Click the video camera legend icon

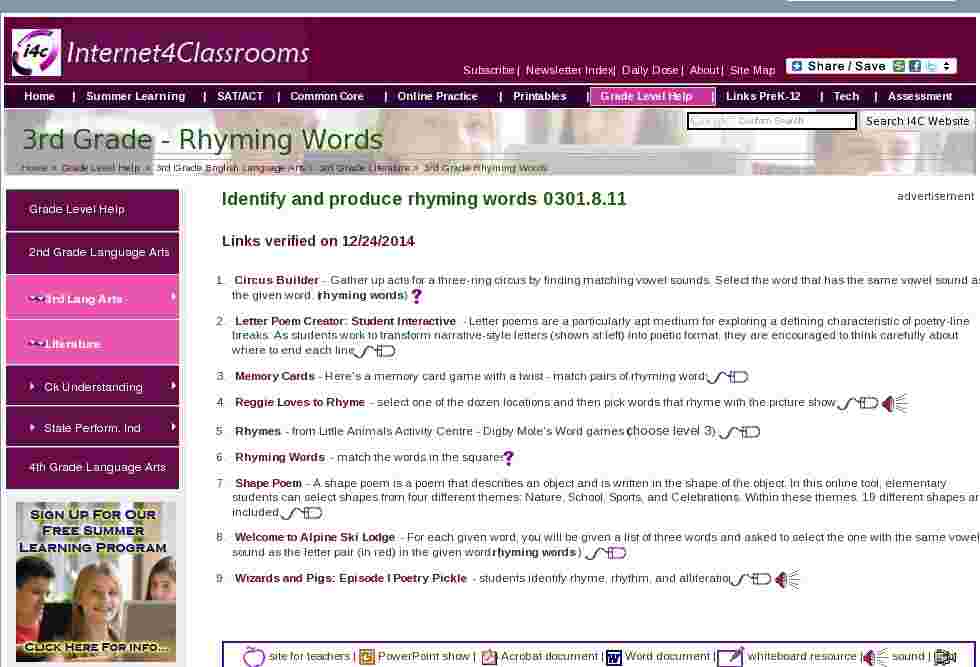[x=945, y=657]
